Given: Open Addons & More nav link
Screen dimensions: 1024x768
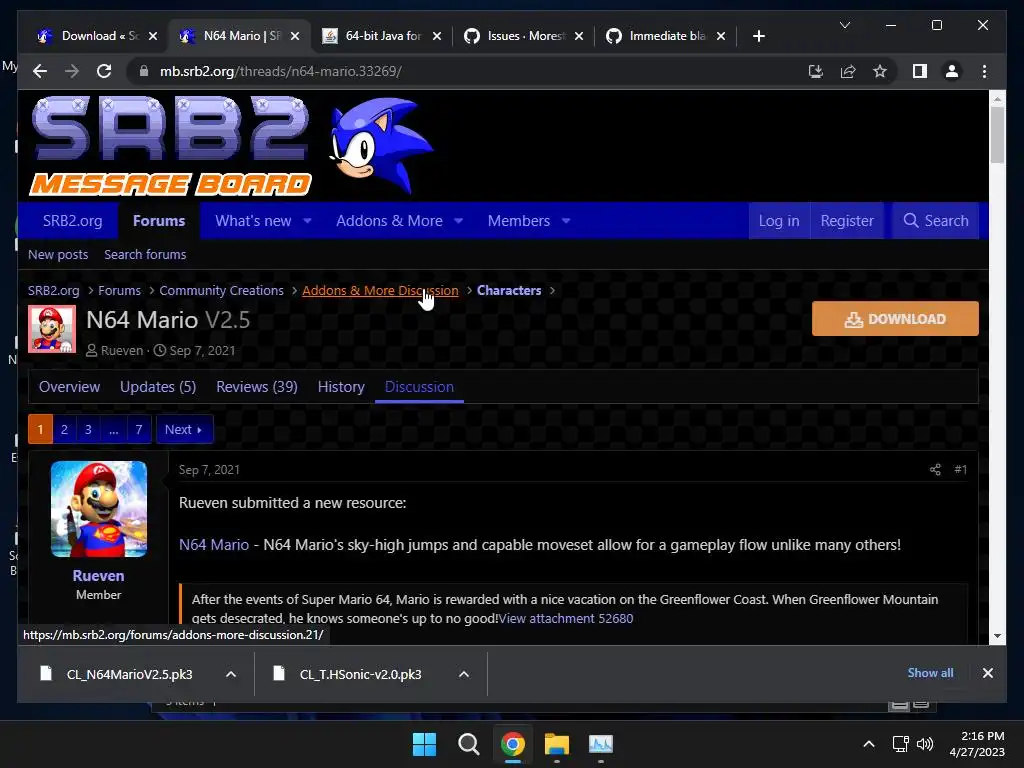Looking at the screenshot, I should [x=389, y=221].
